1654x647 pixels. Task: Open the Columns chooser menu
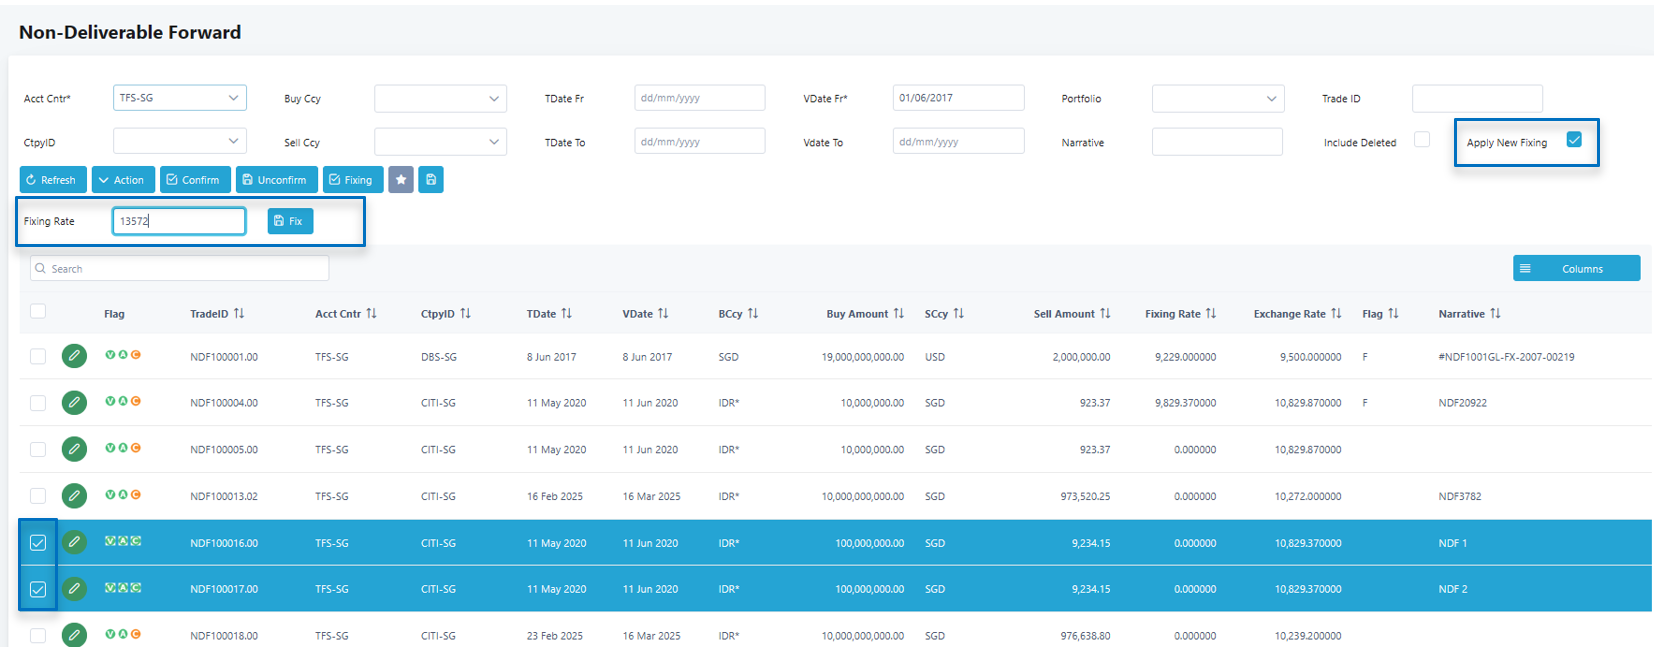(1576, 268)
